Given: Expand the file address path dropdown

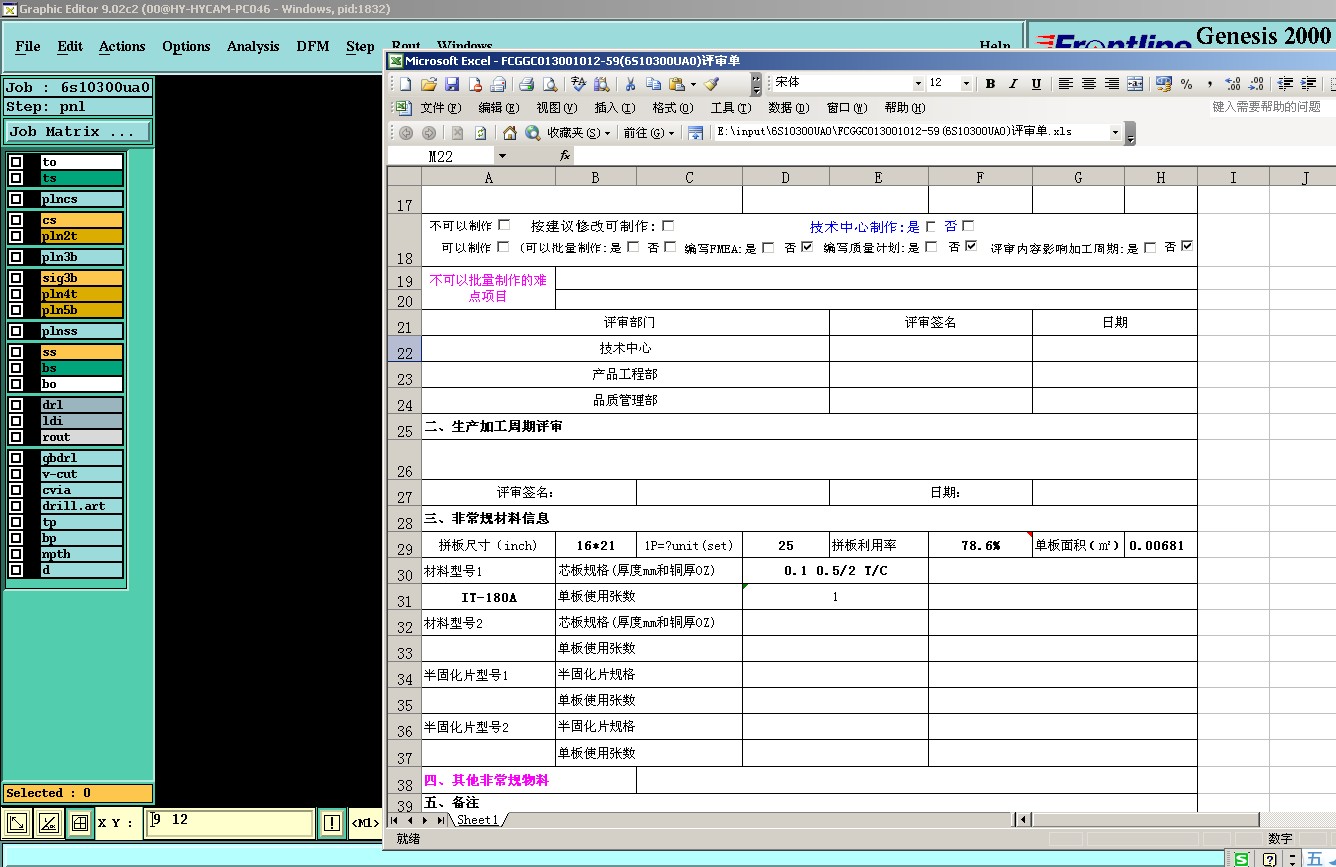Looking at the screenshot, I should tap(1115, 132).
